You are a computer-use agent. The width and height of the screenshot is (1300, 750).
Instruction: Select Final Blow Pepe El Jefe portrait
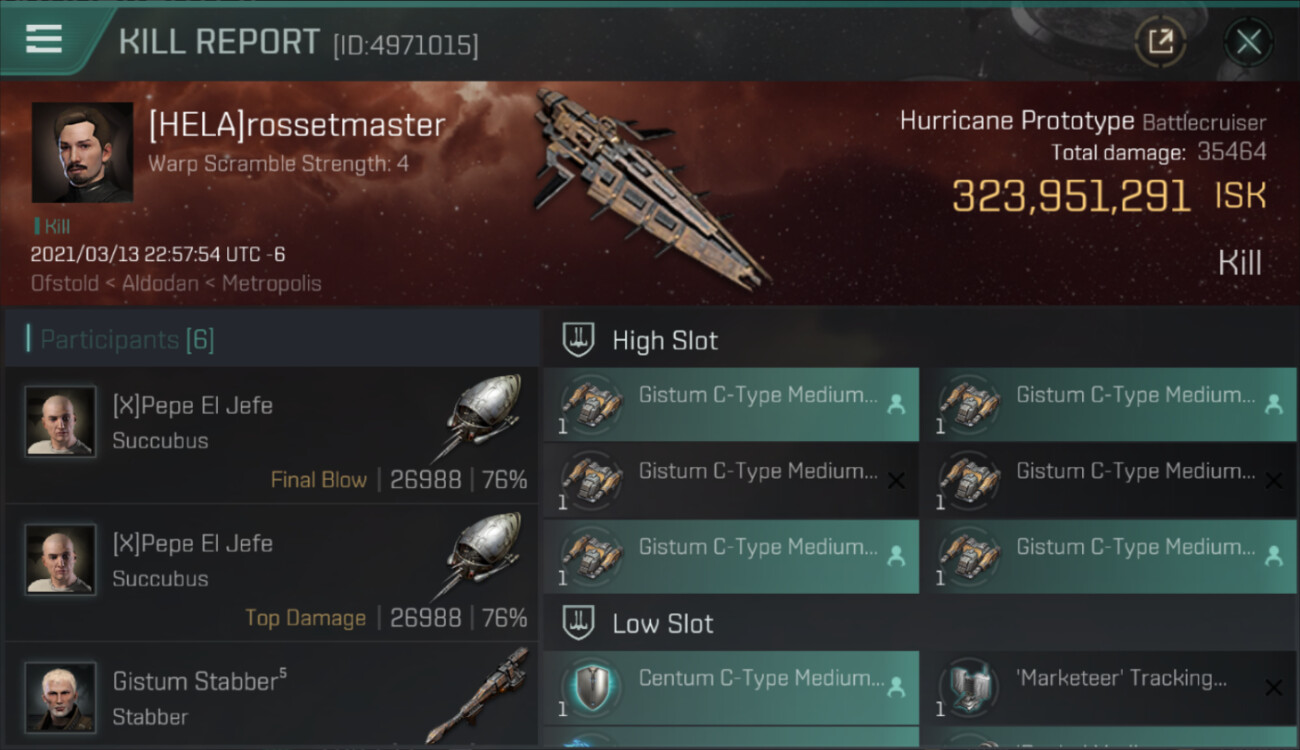61,421
